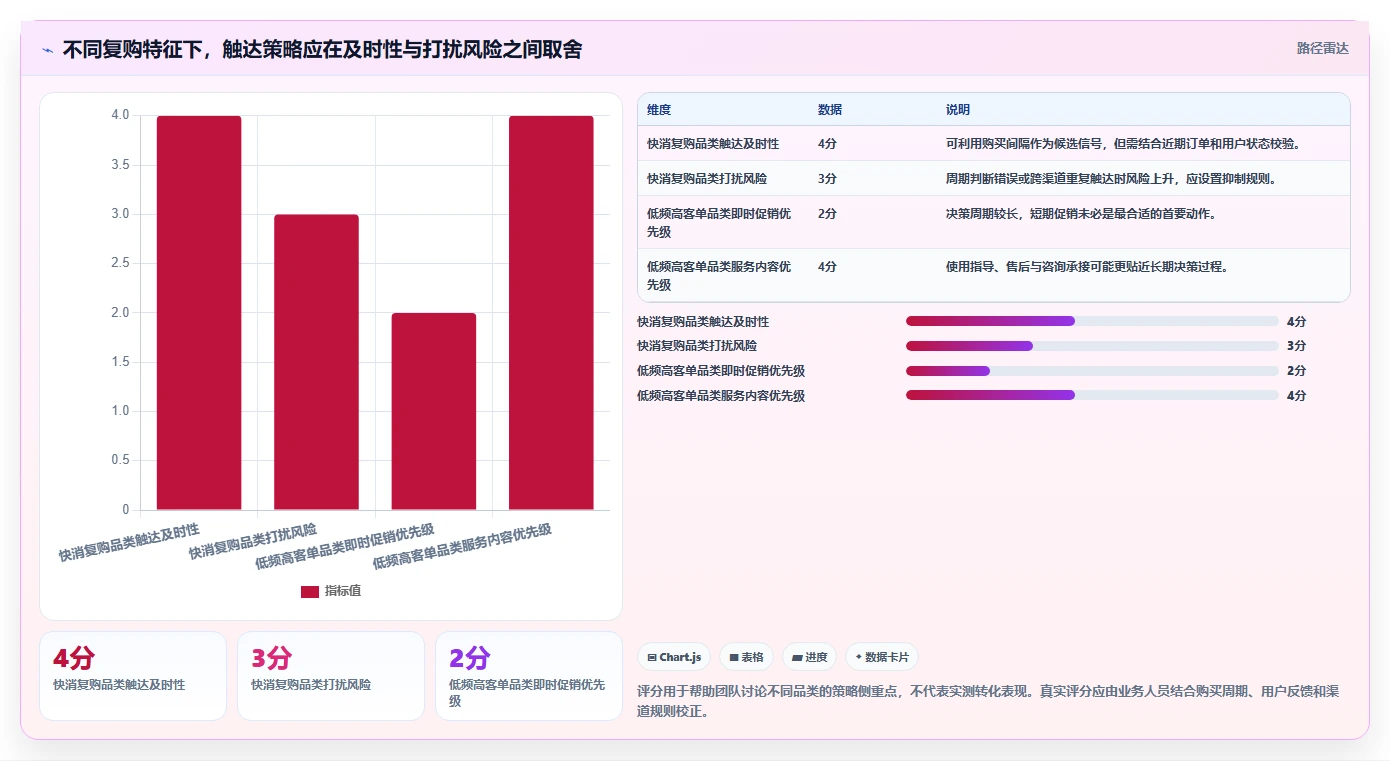Screen dimensions: 1390x761
Task: Click the lightning icon beside the title
Action: pos(47,50)
